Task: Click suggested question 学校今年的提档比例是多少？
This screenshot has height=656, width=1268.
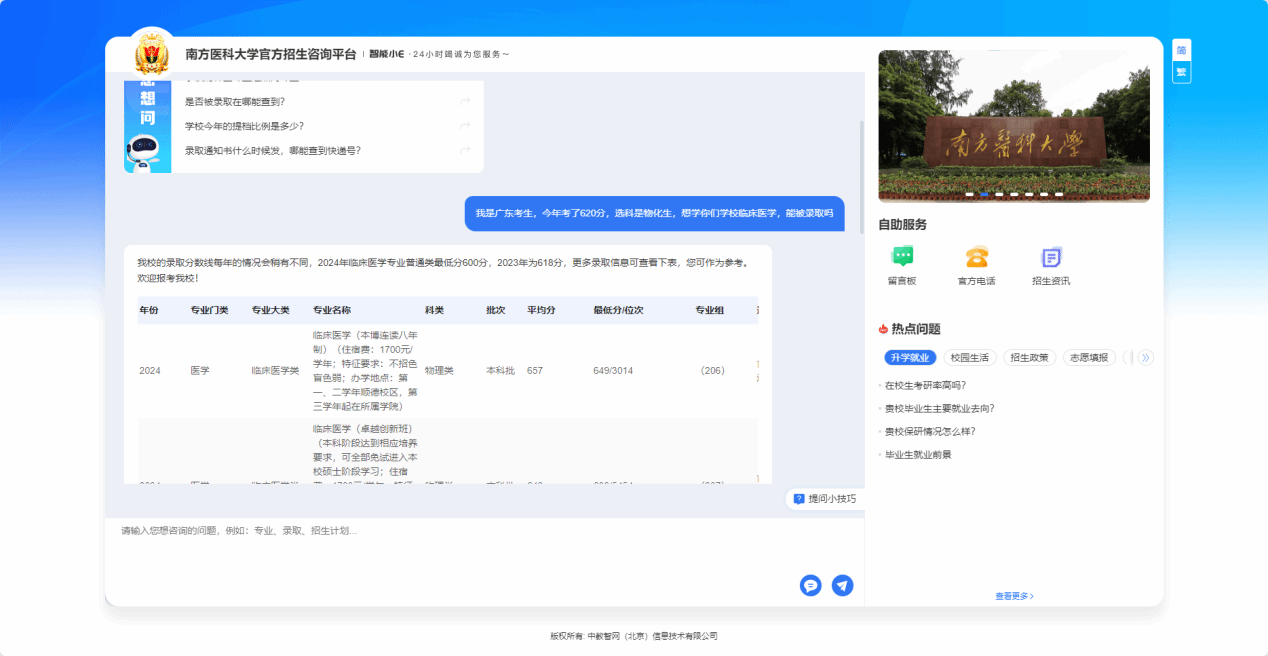Action: pos(244,126)
